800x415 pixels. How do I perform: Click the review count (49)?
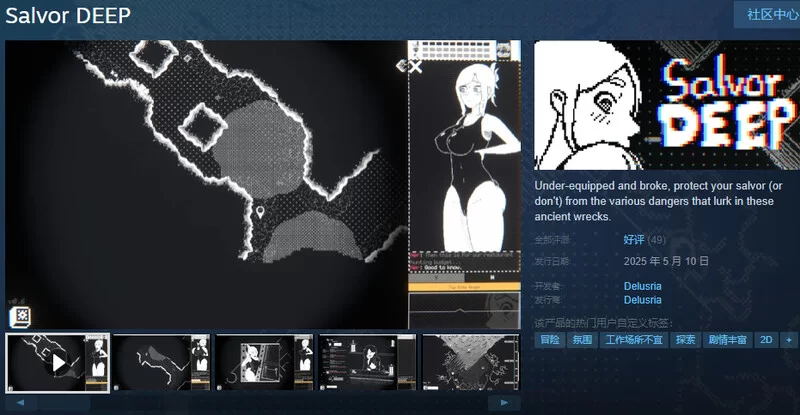tap(657, 239)
